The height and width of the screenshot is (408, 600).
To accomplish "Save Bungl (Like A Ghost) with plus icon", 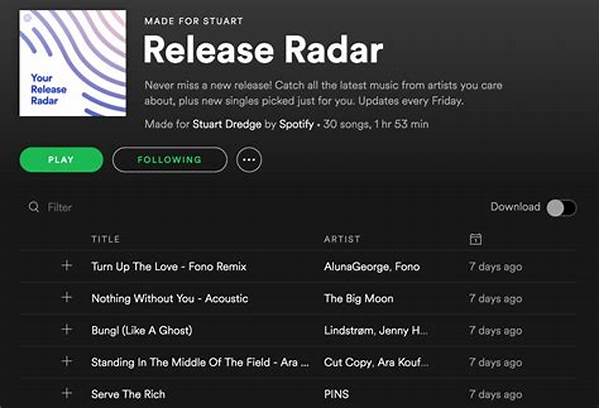I will 67,329.
